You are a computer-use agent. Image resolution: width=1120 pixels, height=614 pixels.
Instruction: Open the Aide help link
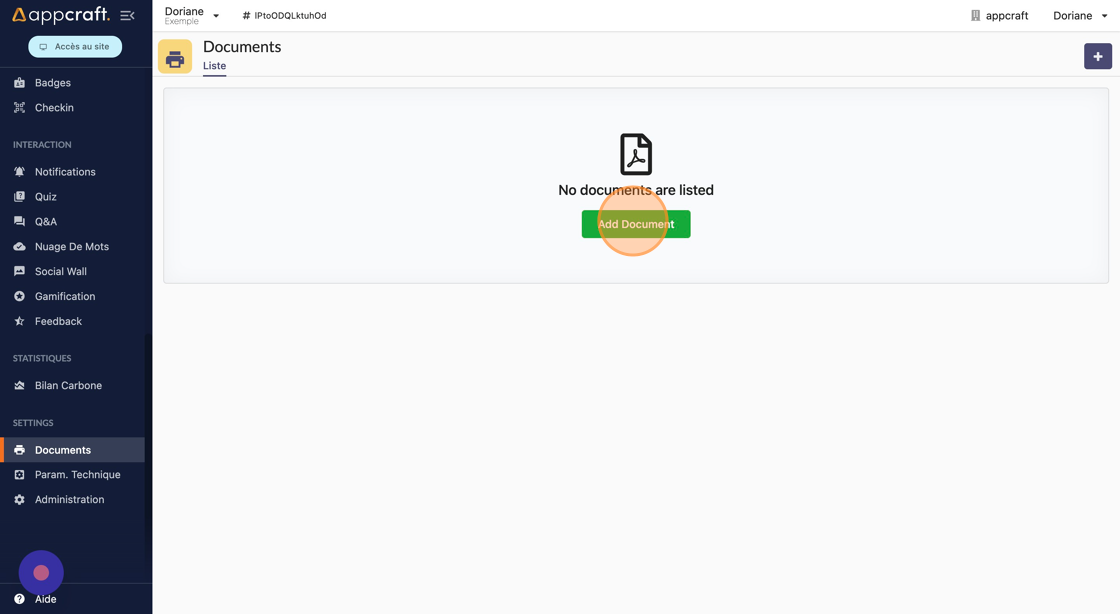click(x=45, y=599)
